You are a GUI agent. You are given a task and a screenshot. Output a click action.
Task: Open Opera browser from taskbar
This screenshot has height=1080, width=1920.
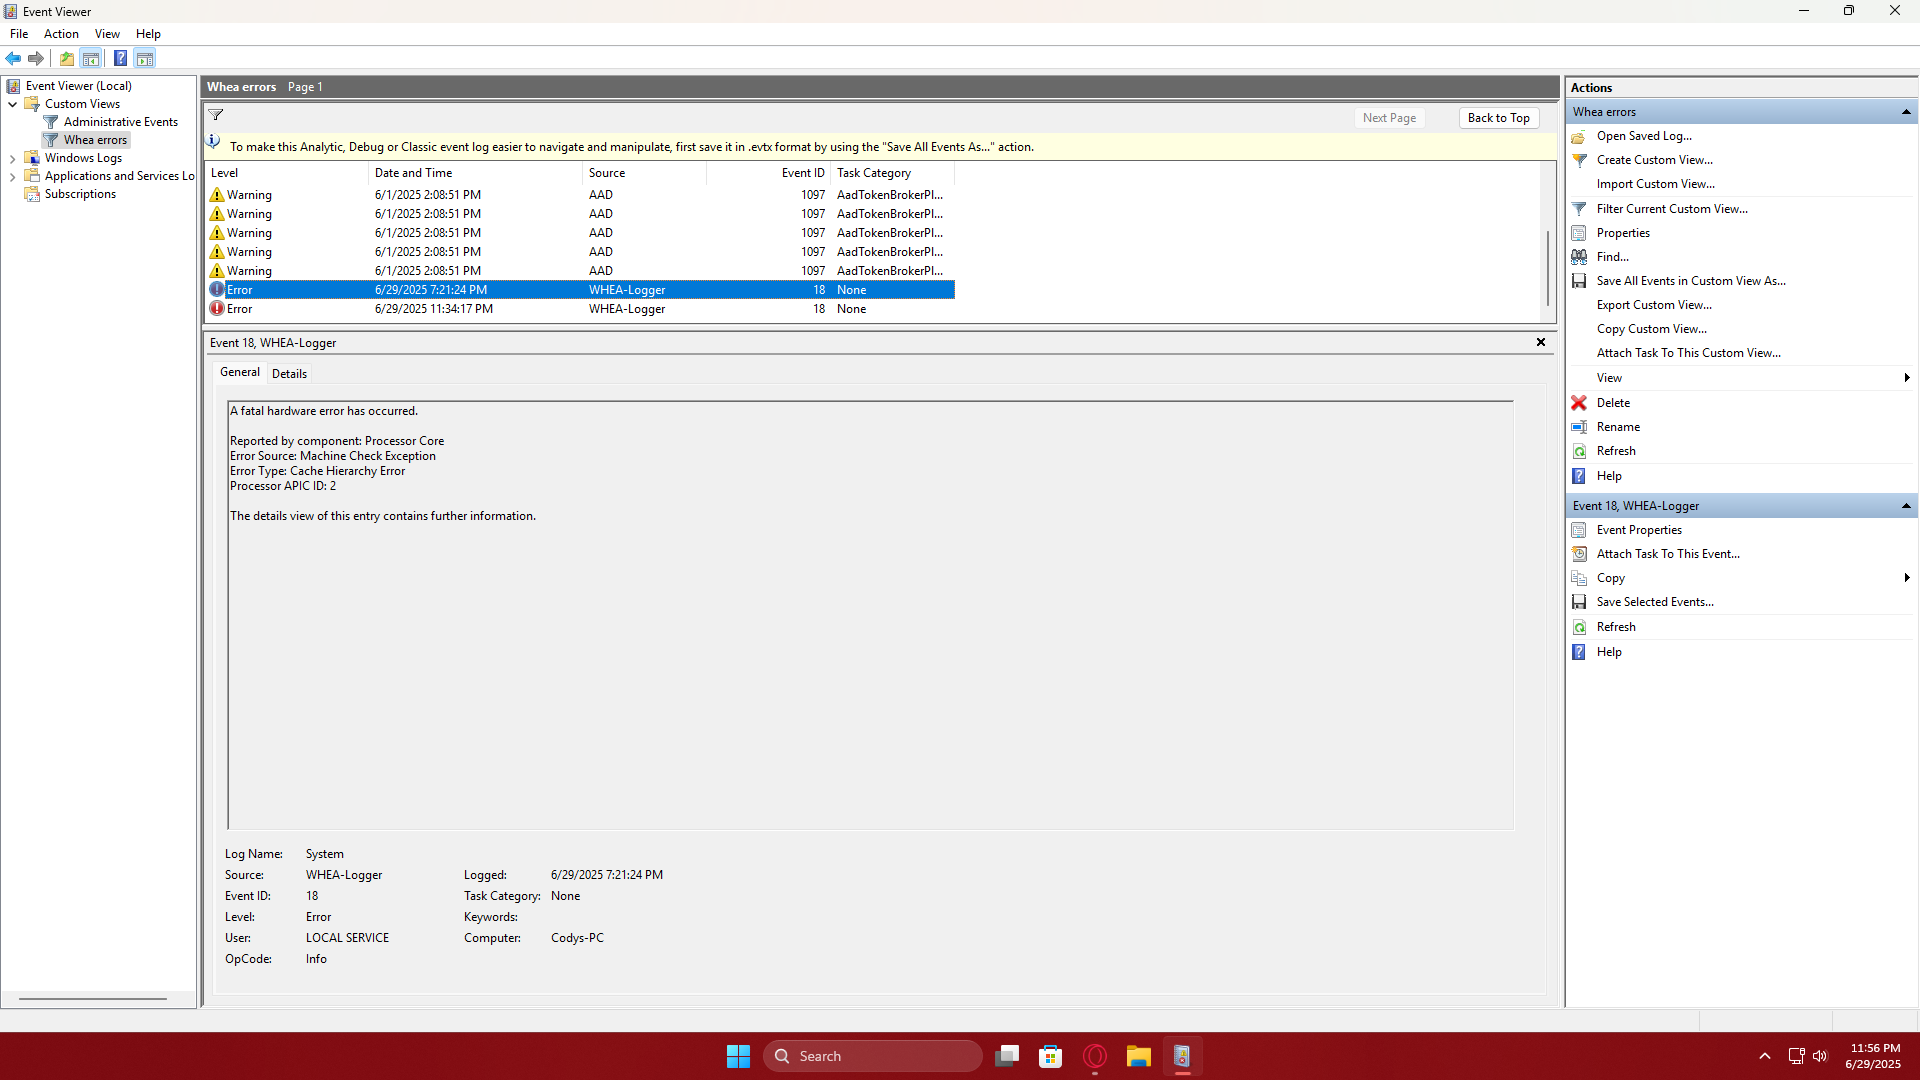click(1095, 1056)
